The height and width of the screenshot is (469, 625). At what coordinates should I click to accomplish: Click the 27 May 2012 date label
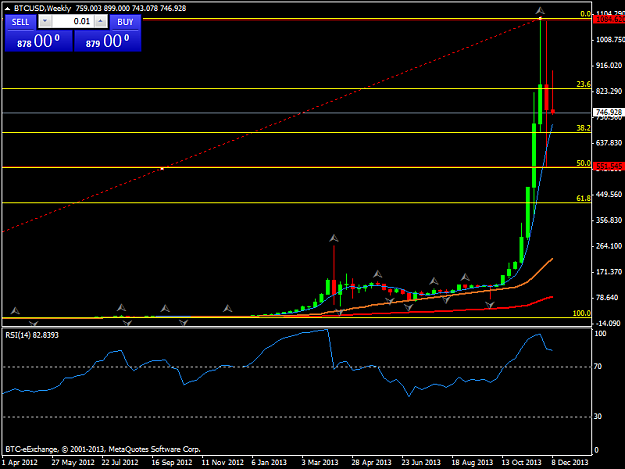pos(73,462)
